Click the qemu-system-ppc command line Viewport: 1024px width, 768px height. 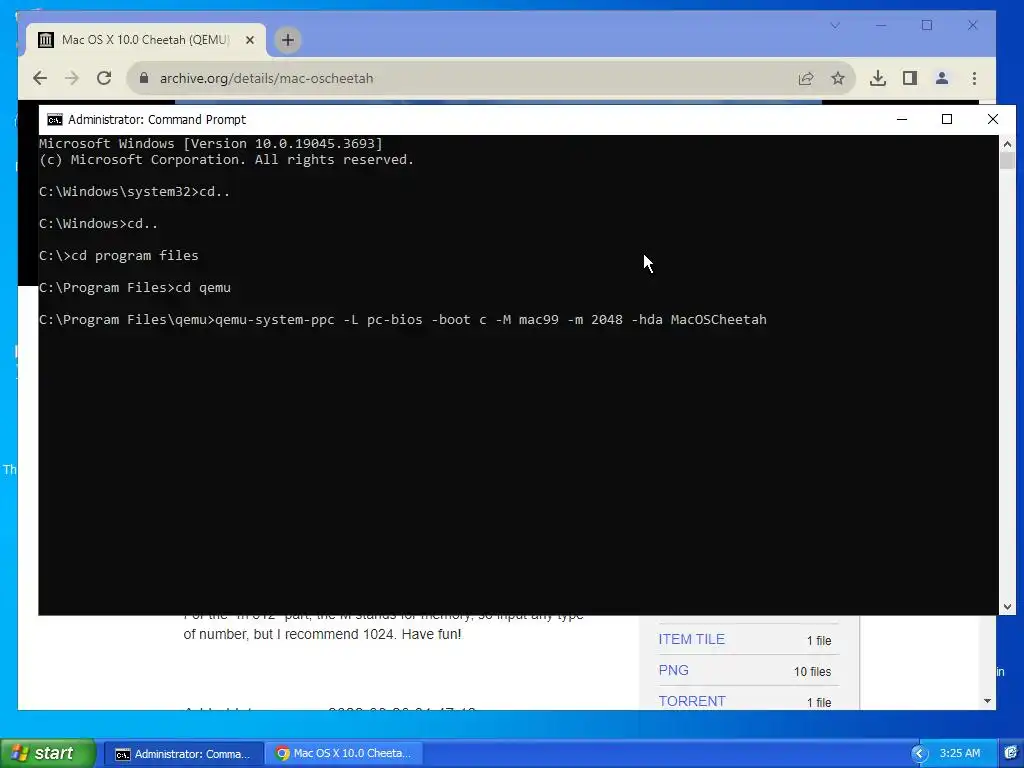pyautogui.click(x=403, y=319)
